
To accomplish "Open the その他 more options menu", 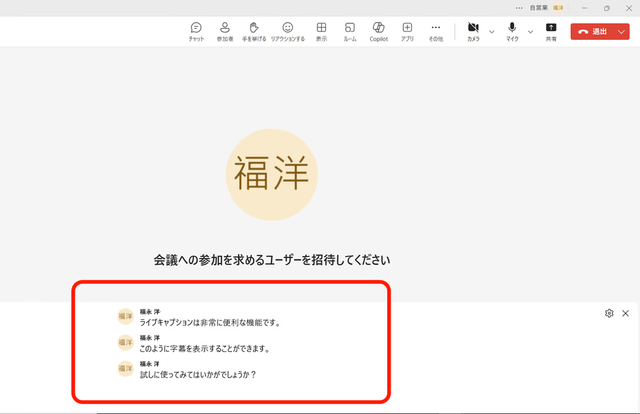I will [436, 31].
